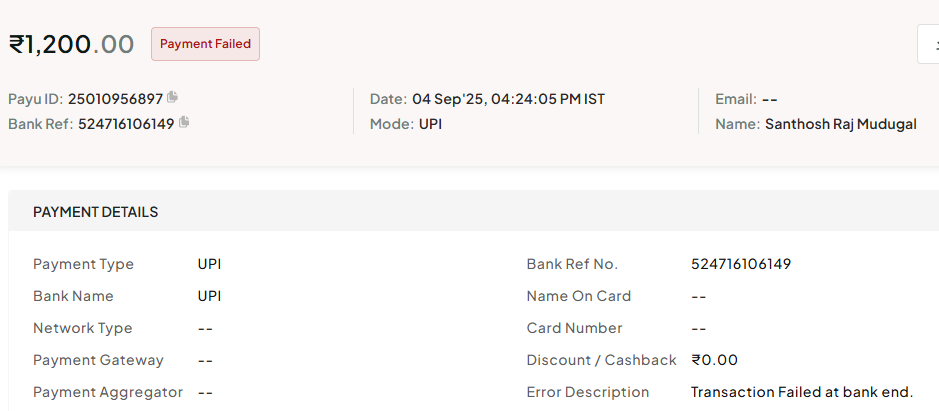
Task: Click the partially visible button at top right
Action: pos(928,44)
